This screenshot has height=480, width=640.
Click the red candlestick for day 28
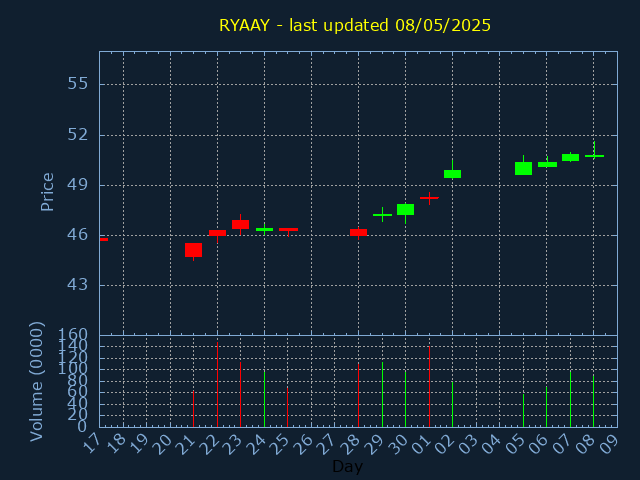358,232
